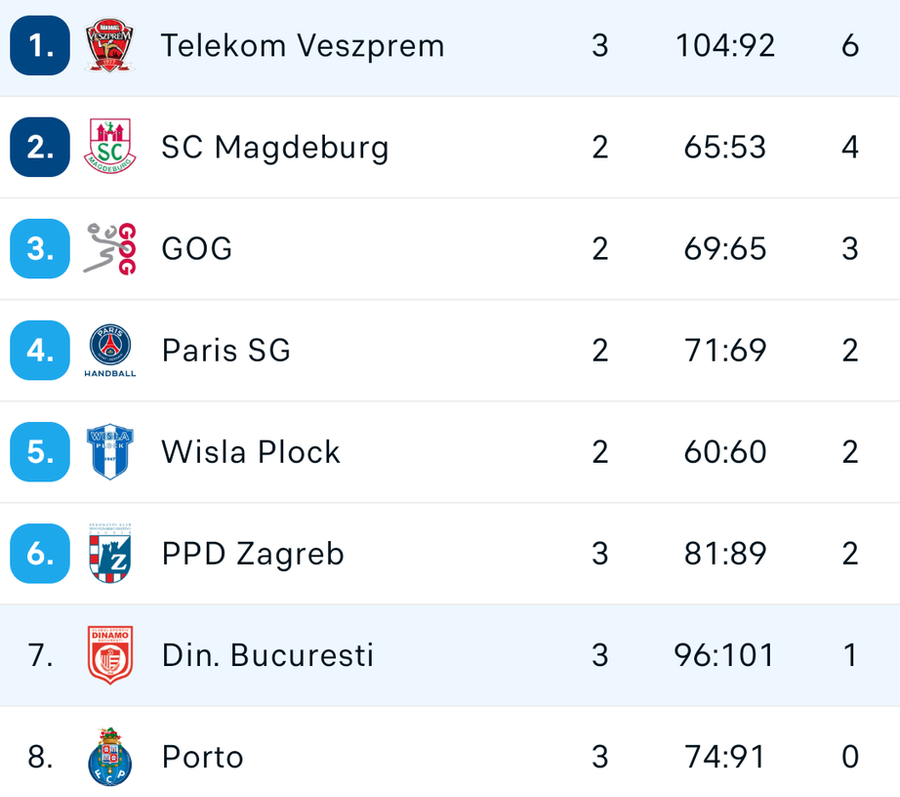Open the Dinamo Bucuresti red badge
This screenshot has height=797, width=900.
click(x=110, y=655)
